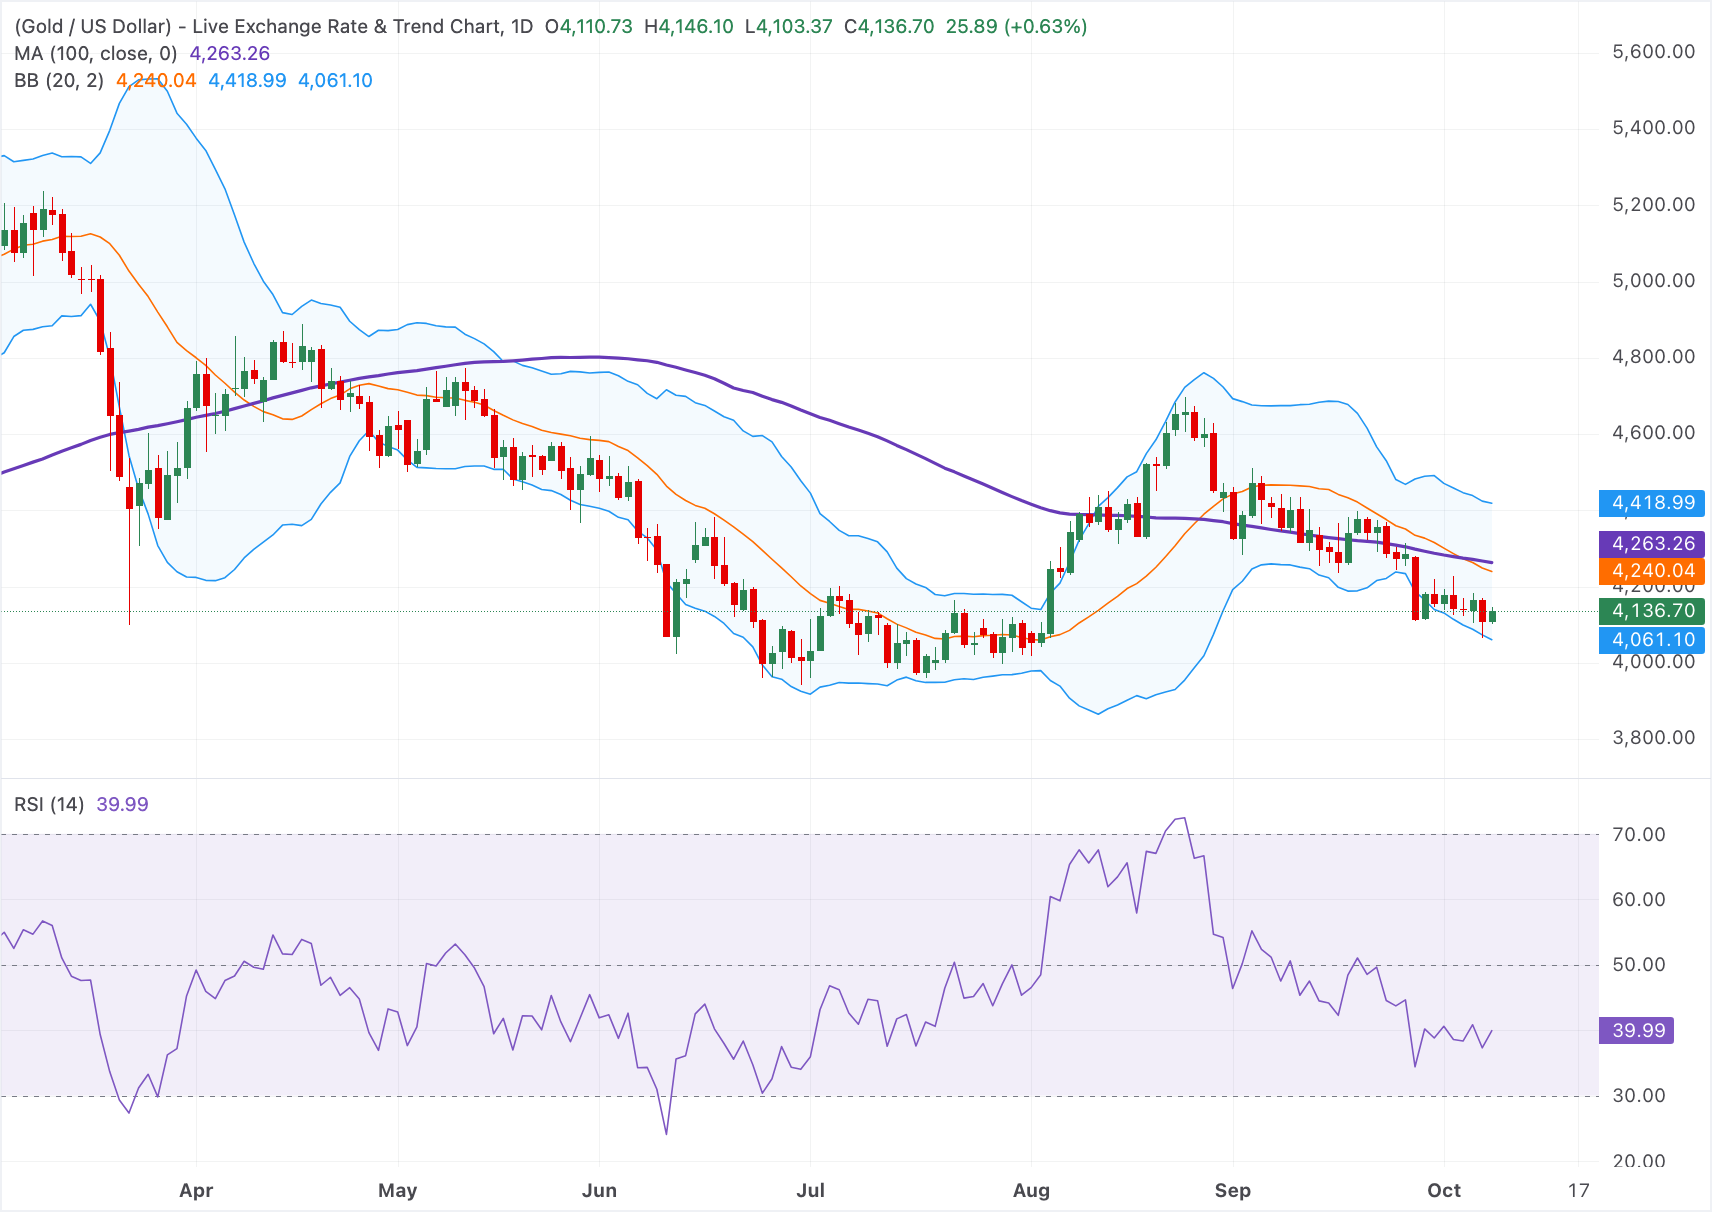
Task: Click the BB lower value 4,061.10 in legend
Action: tap(335, 80)
